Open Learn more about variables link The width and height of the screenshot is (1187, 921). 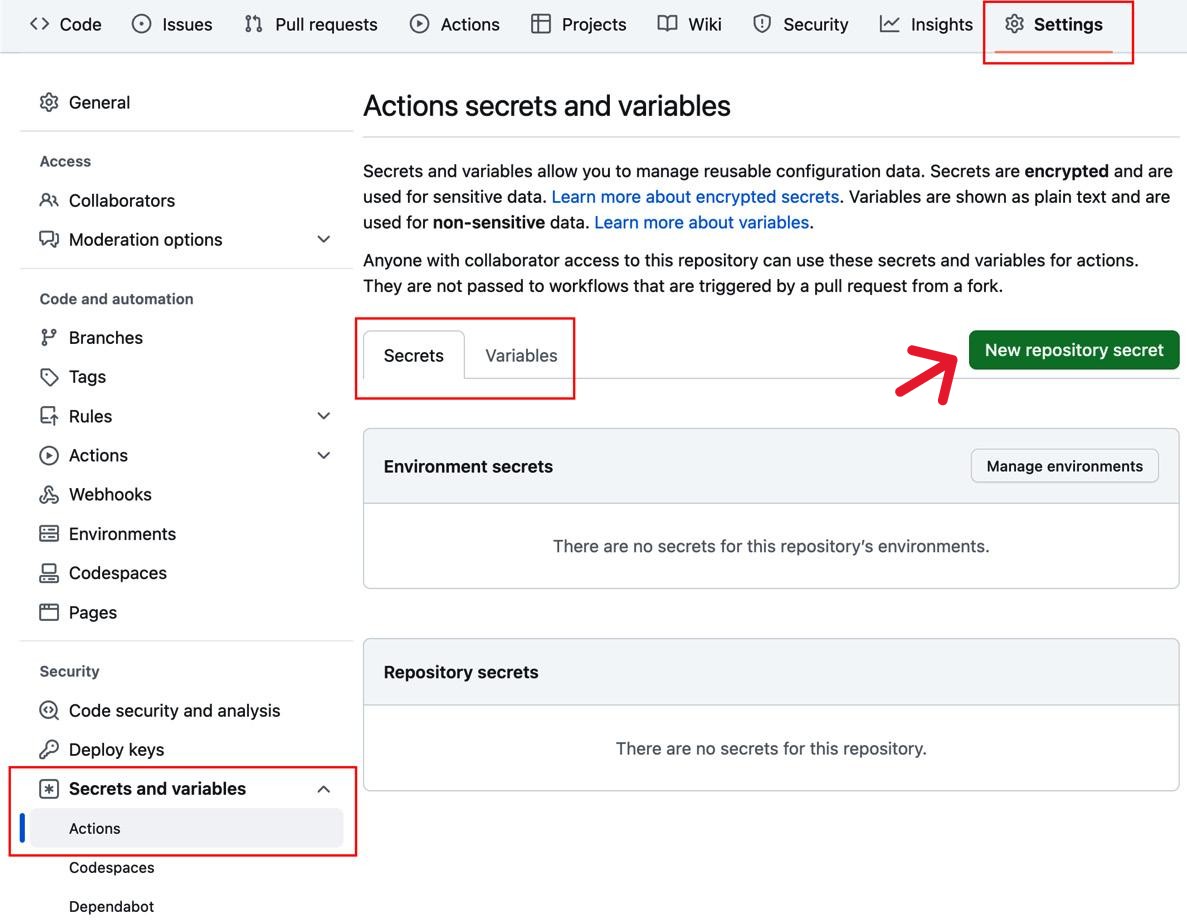(x=702, y=222)
